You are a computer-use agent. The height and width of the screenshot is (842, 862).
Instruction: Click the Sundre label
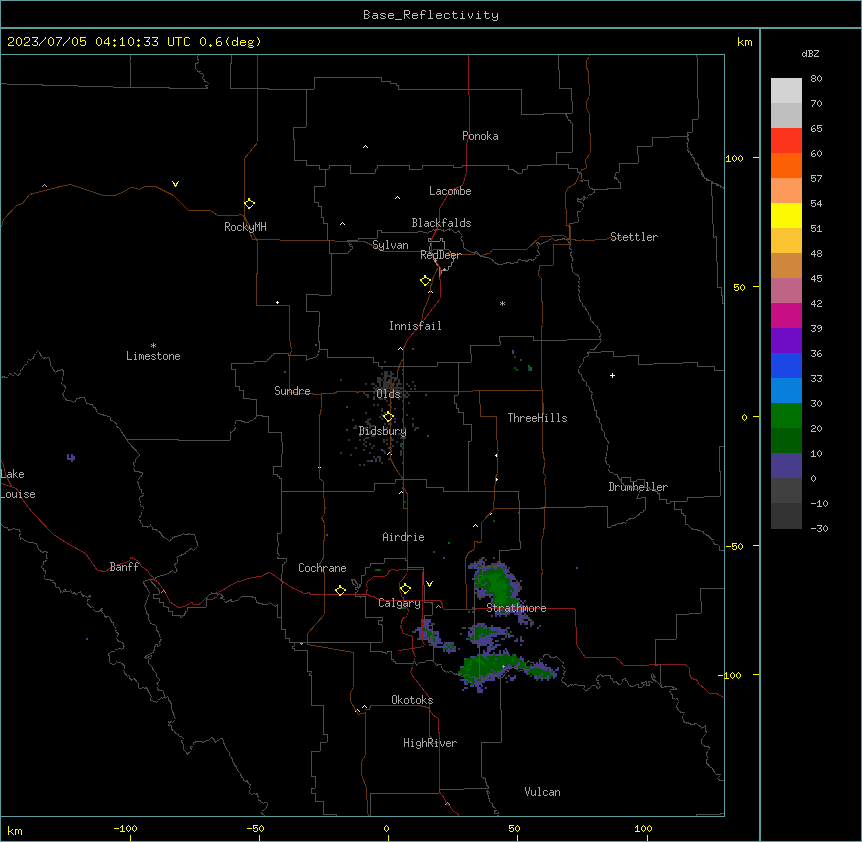292,391
